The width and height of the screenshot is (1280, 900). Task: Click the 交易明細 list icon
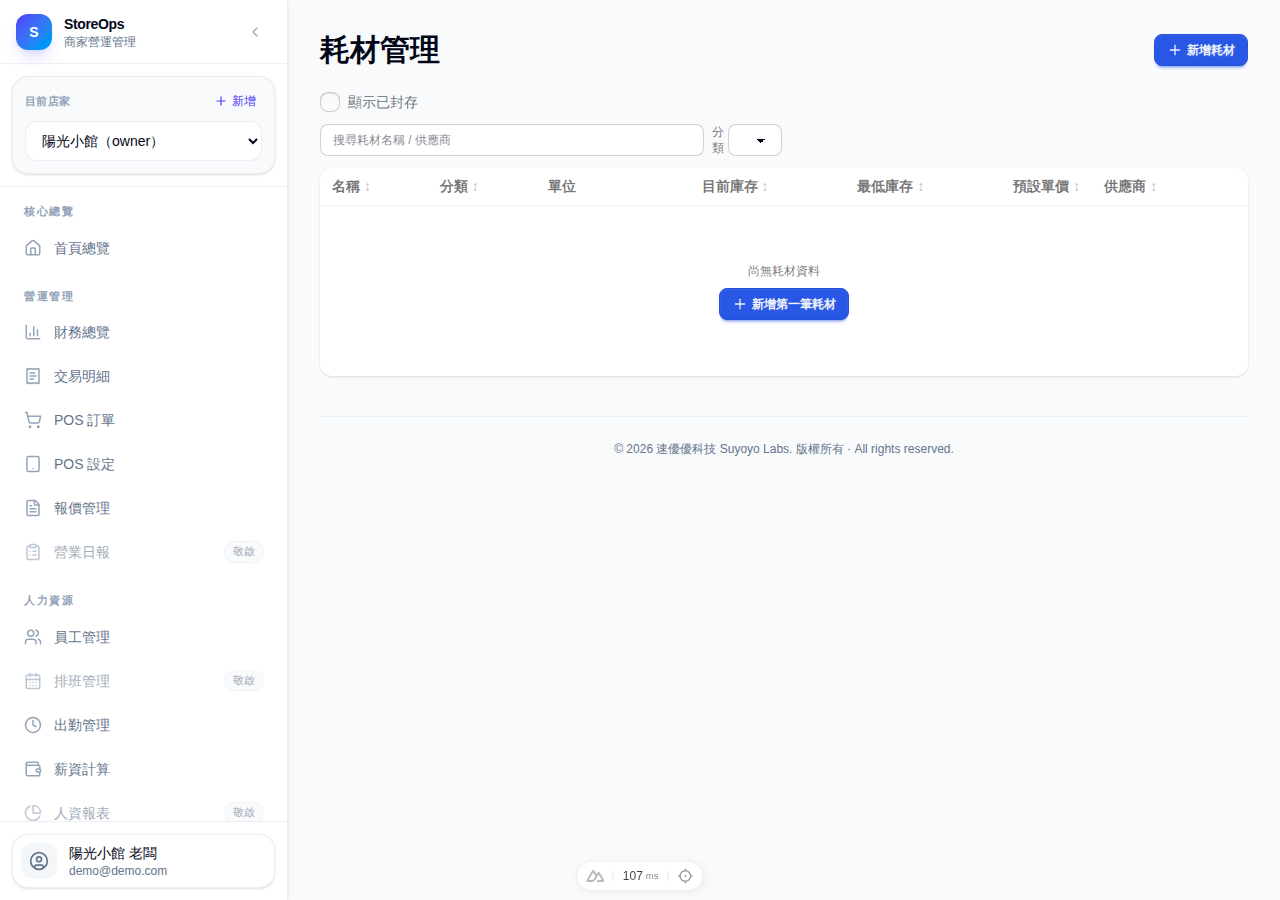coord(33,376)
